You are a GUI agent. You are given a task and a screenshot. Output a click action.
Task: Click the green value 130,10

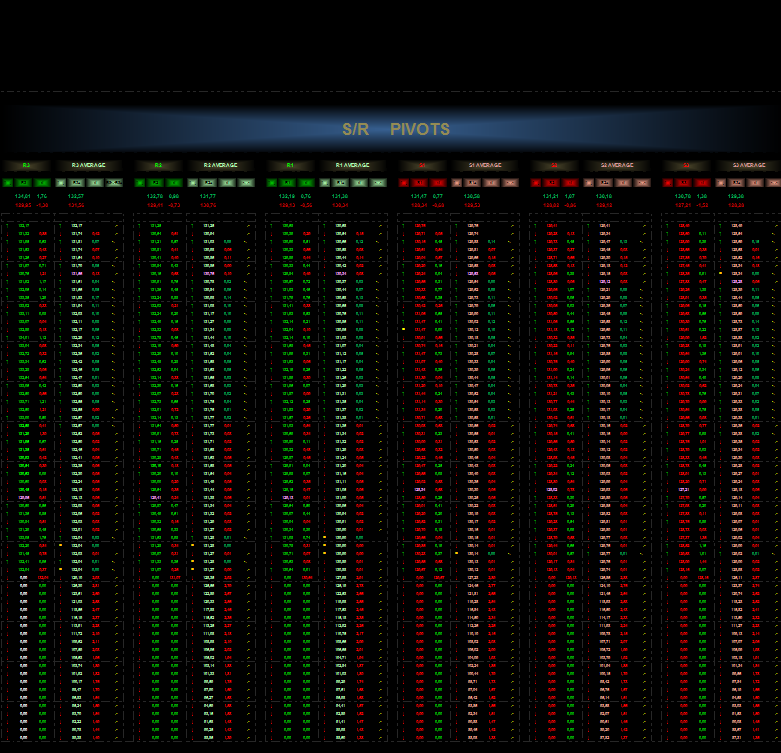click(x=604, y=196)
